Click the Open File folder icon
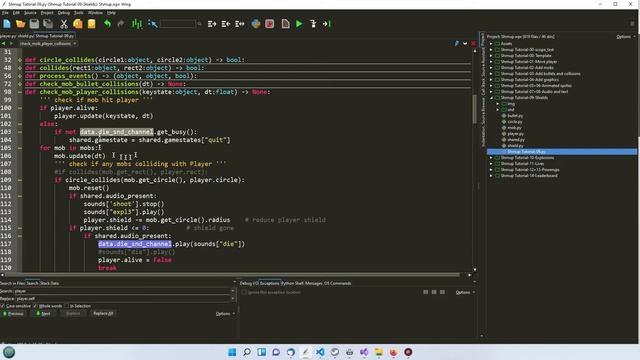Image resolution: width=640 pixels, height=360 pixels. click(20, 24)
